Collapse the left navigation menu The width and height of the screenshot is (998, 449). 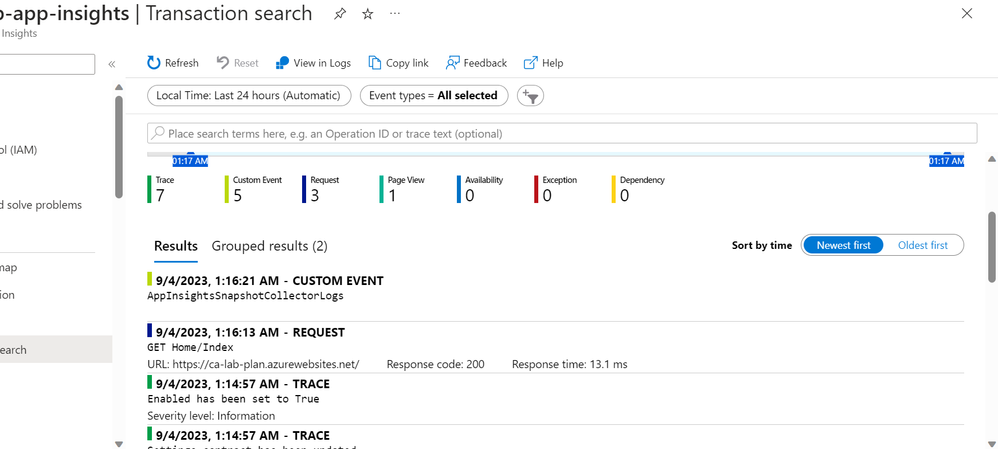pos(112,64)
